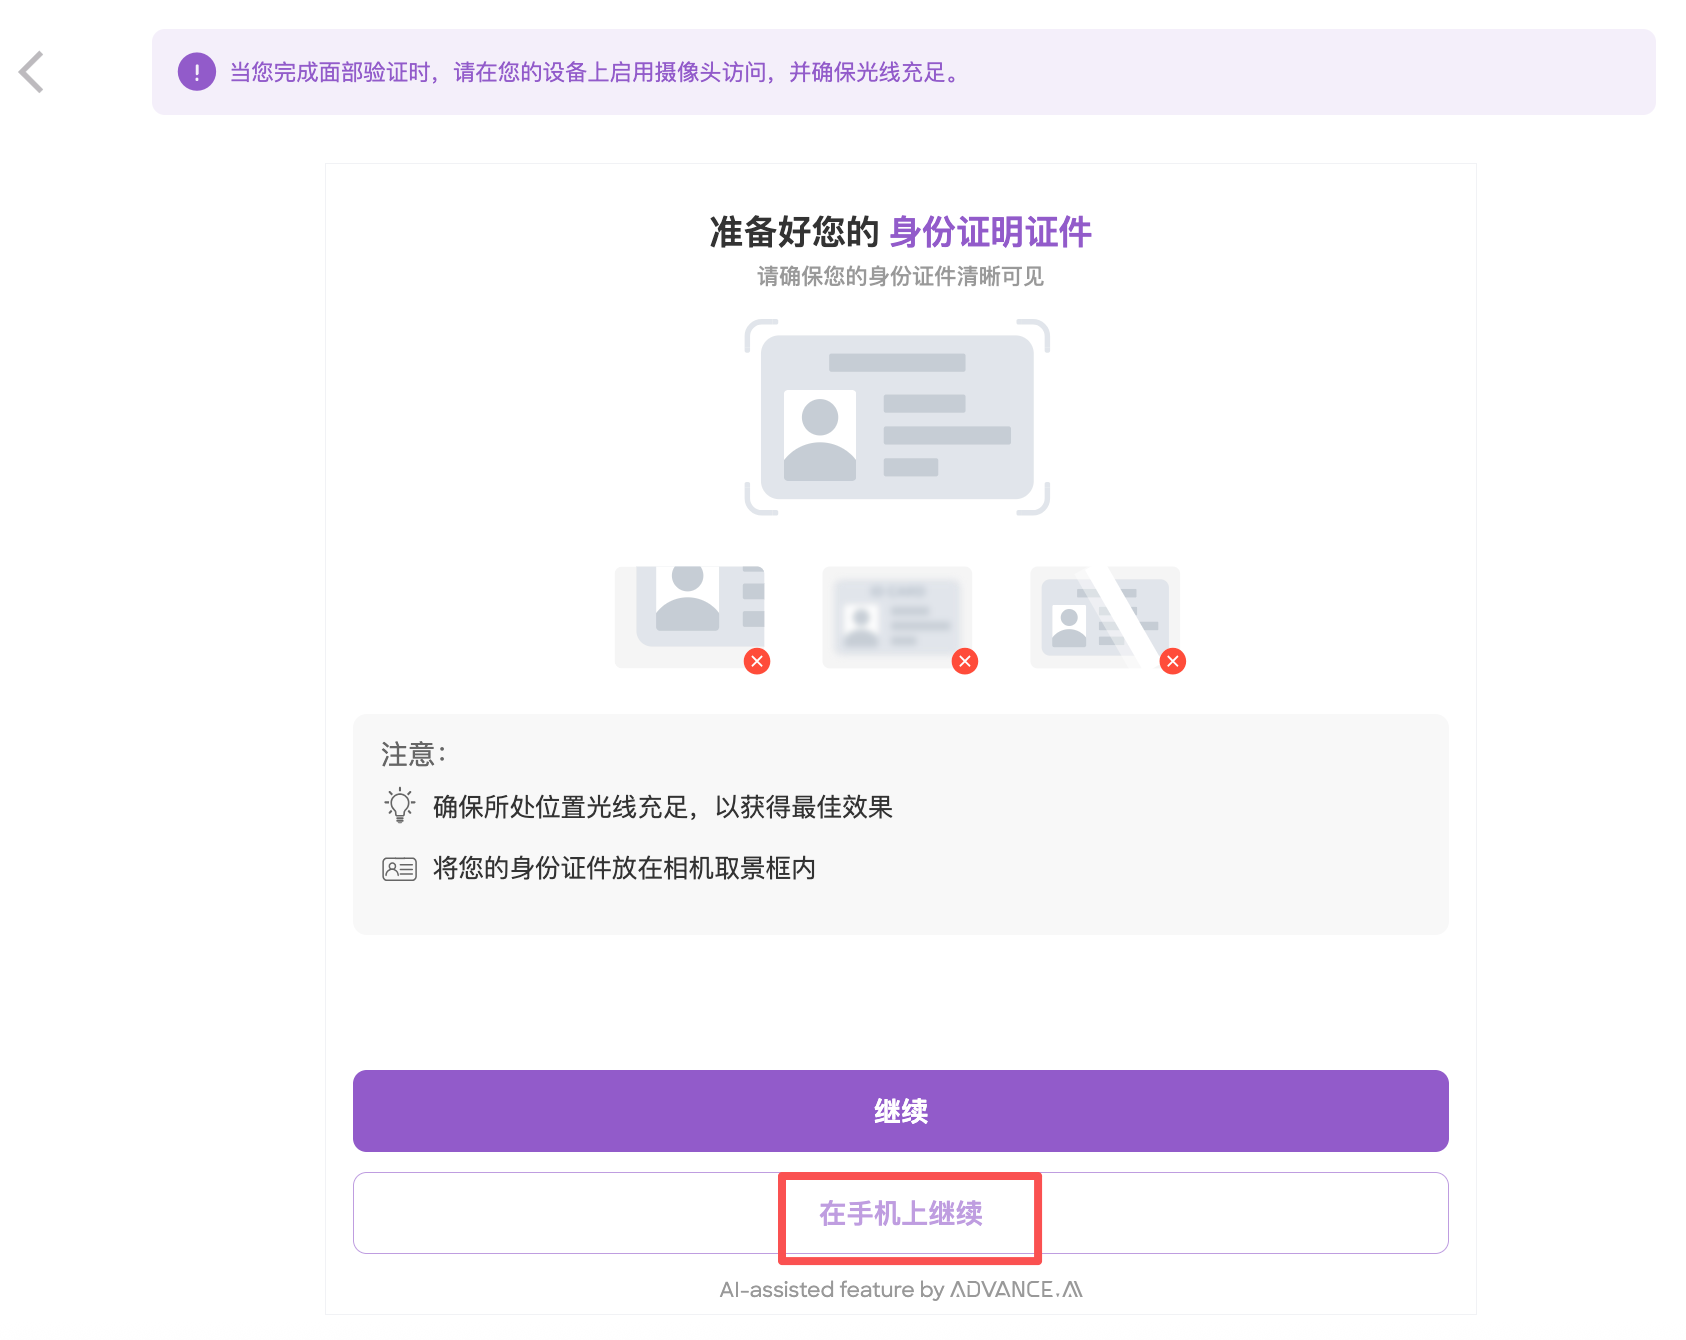Click the 请确保您的身份证件清晰可见 subtitle

[900, 277]
